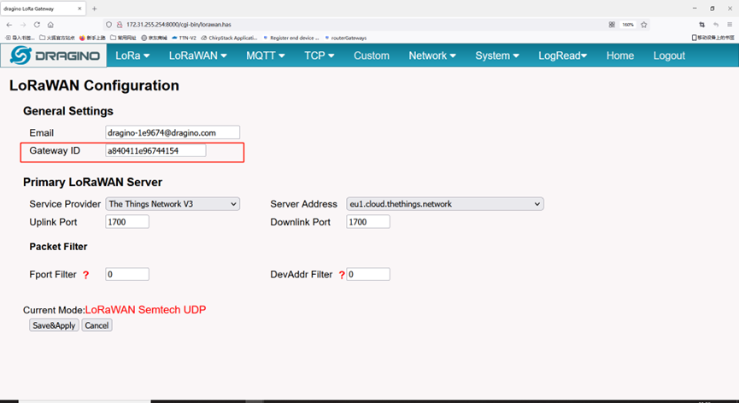Reload the page with the refresh icon
Image resolution: width=739 pixels, height=403 pixels.
tap(37, 25)
